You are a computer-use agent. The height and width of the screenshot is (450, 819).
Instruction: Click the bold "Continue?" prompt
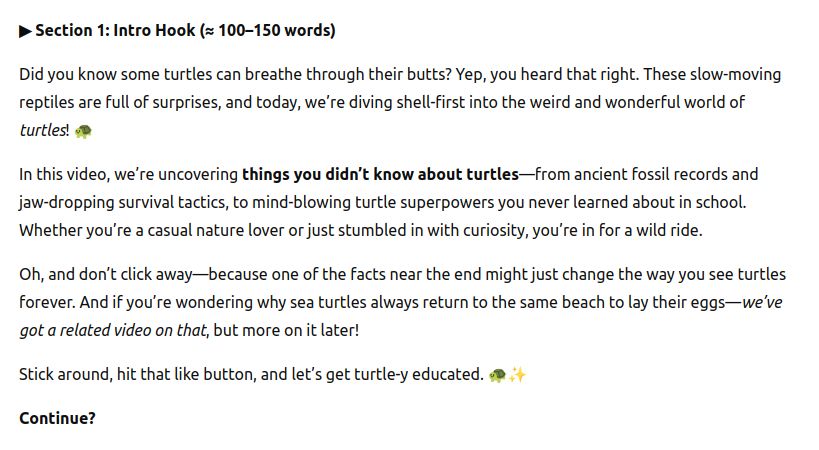pyautogui.click(x=57, y=418)
